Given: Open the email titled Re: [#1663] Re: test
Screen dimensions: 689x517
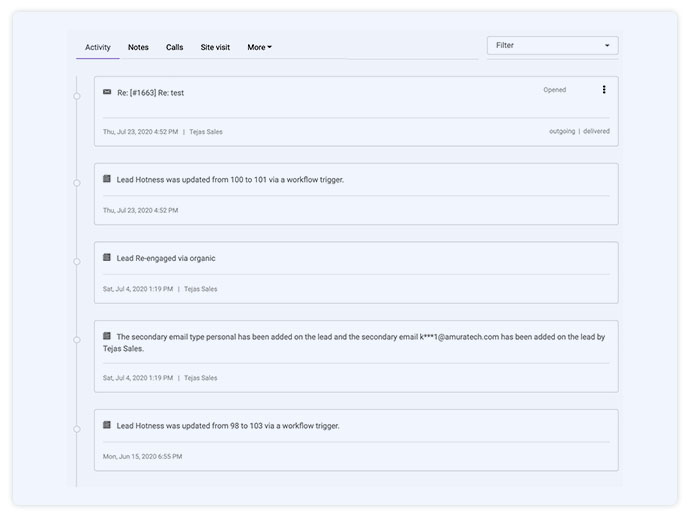Looking at the screenshot, I should [x=150, y=93].
